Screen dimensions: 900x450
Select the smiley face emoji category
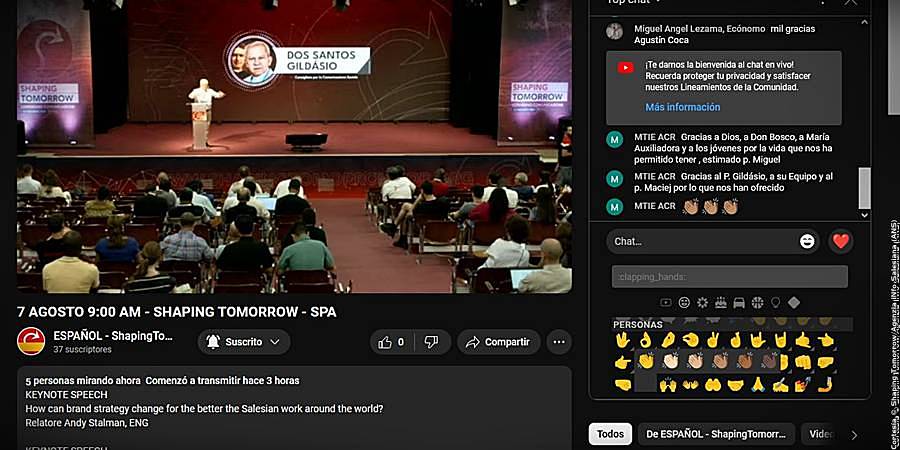[x=684, y=302]
